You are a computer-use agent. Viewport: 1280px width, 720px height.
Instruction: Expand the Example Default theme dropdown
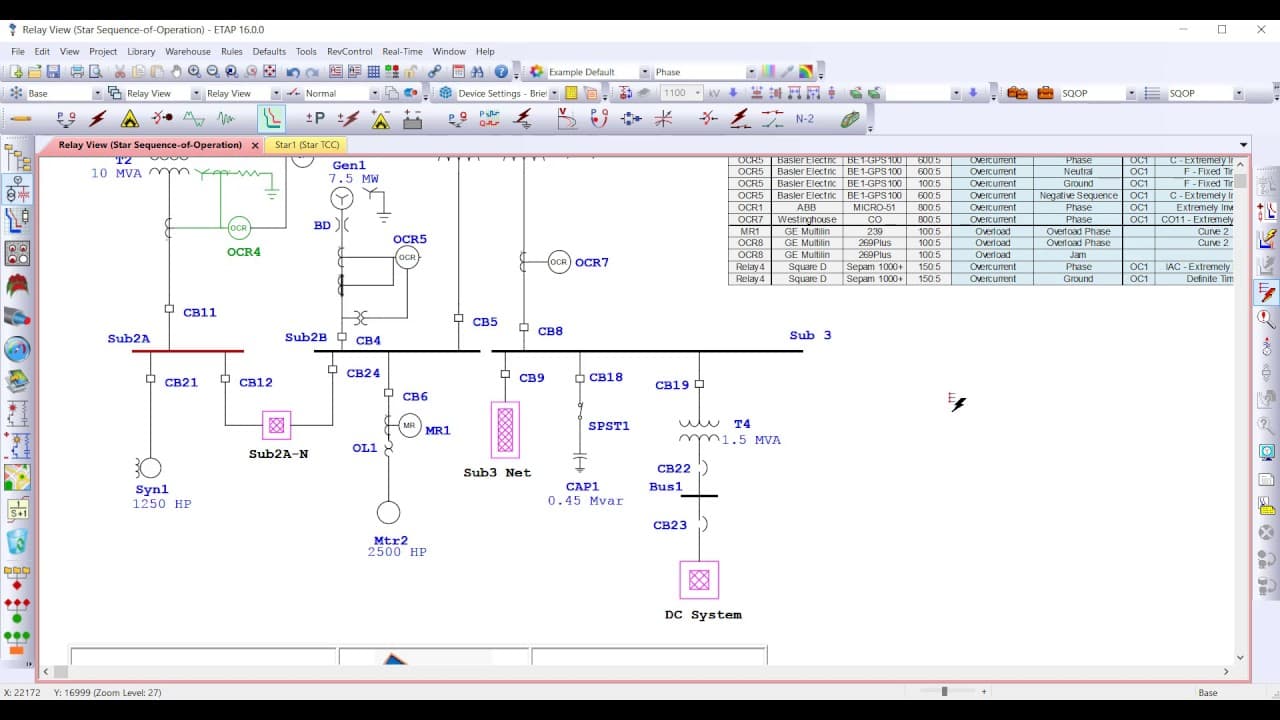coord(643,72)
